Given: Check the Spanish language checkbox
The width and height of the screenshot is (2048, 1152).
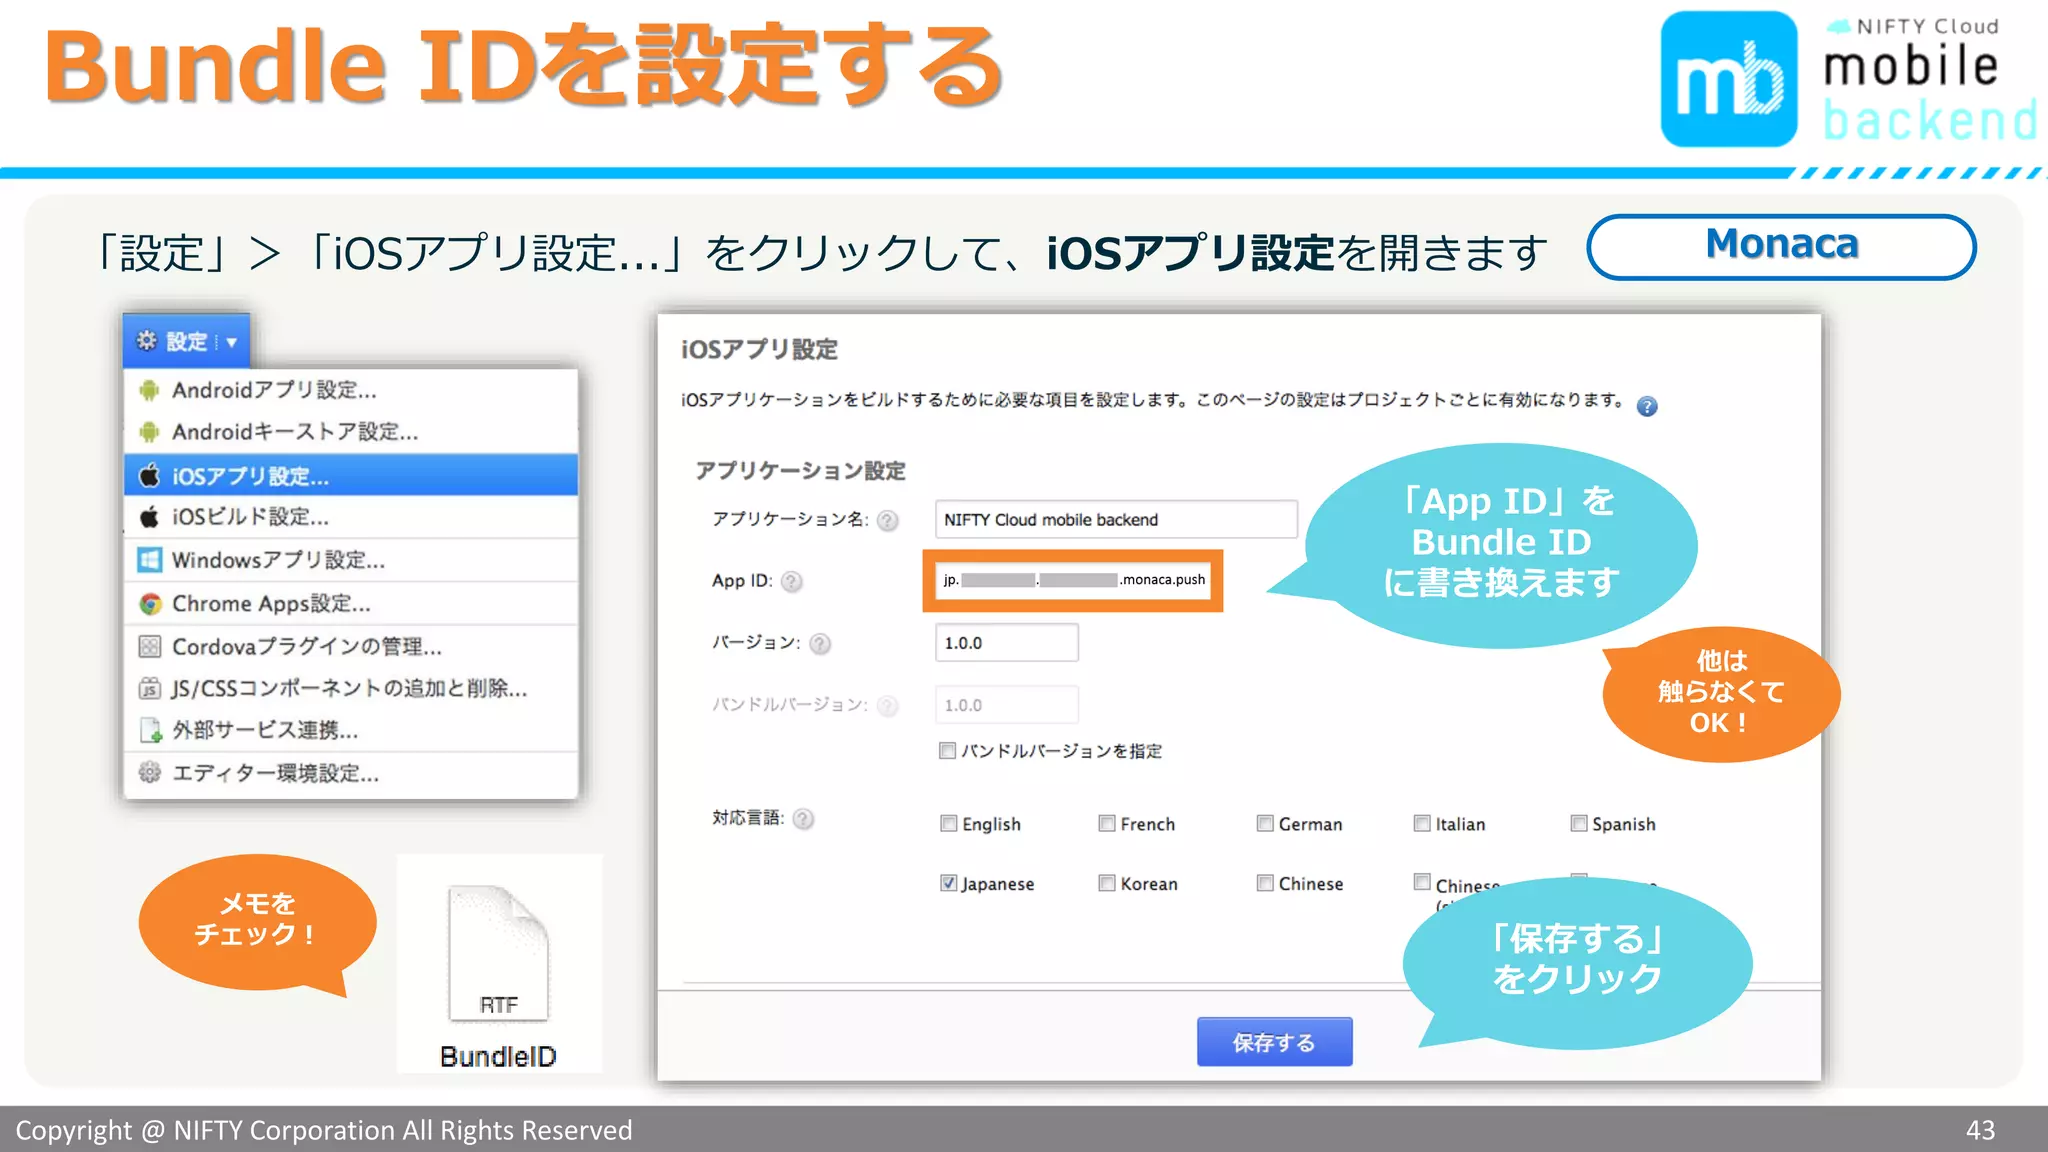Looking at the screenshot, I should point(1579,823).
